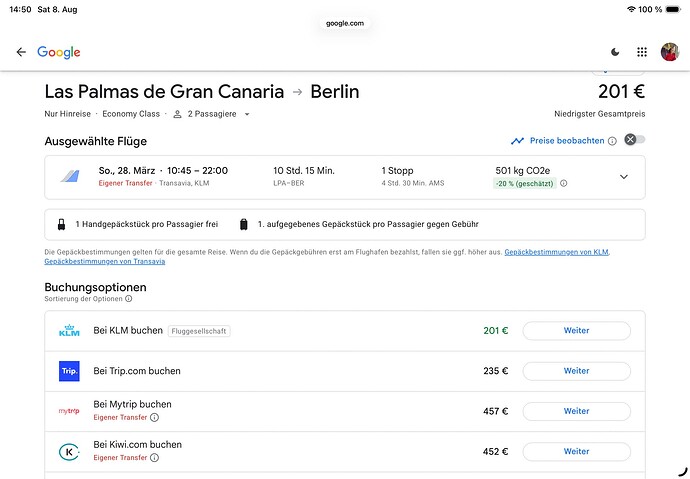Click the 452 € Kiwi.com price
This screenshot has width=690, height=479.
(x=495, y=451)
